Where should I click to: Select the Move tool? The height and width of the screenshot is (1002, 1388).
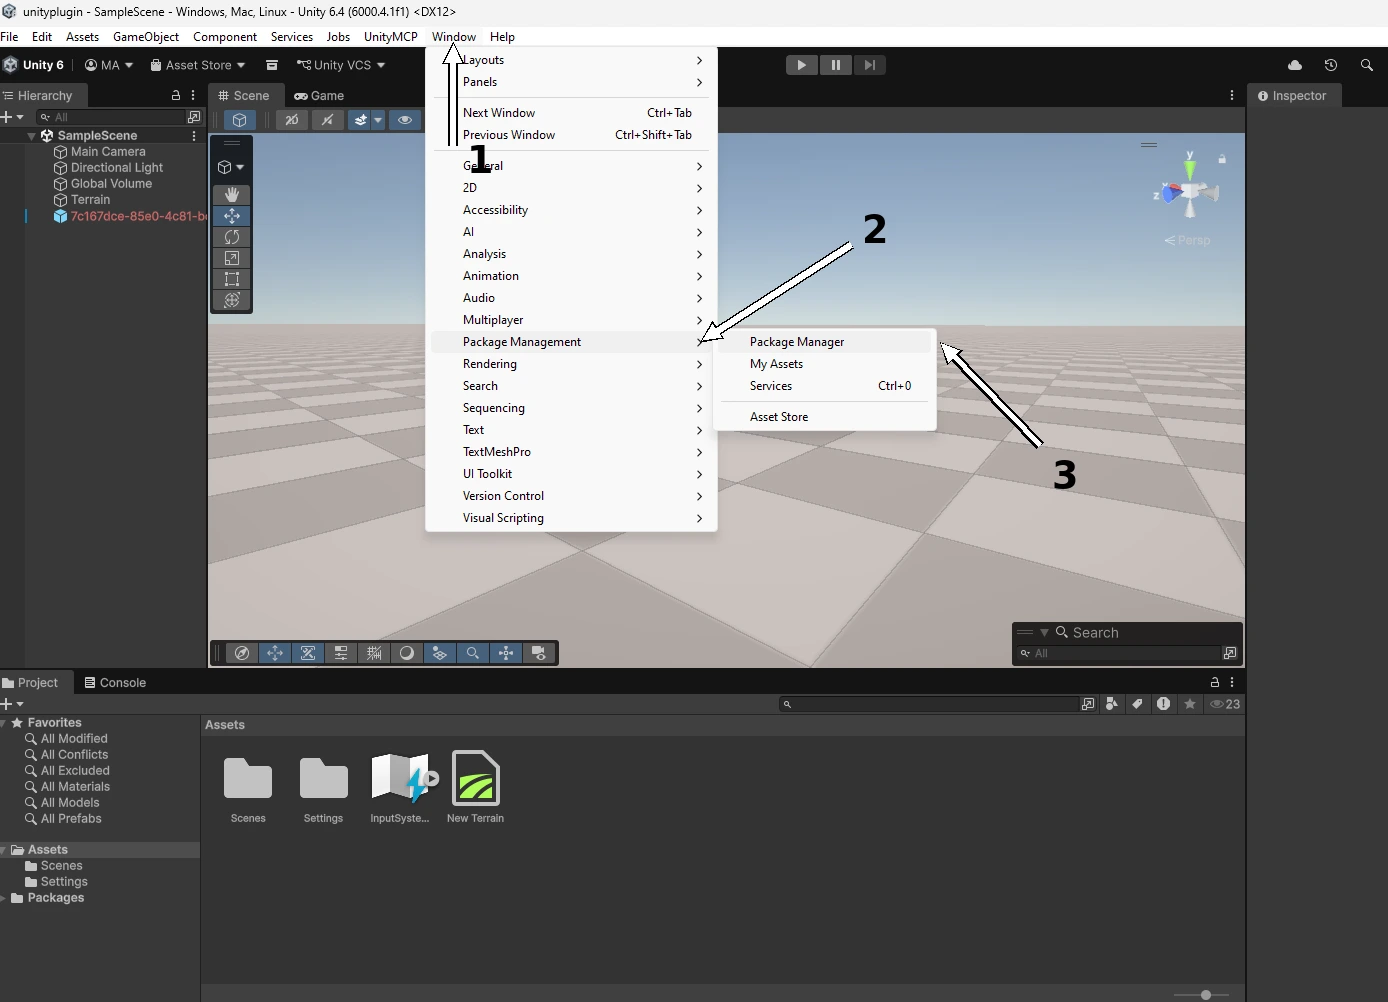232,216
